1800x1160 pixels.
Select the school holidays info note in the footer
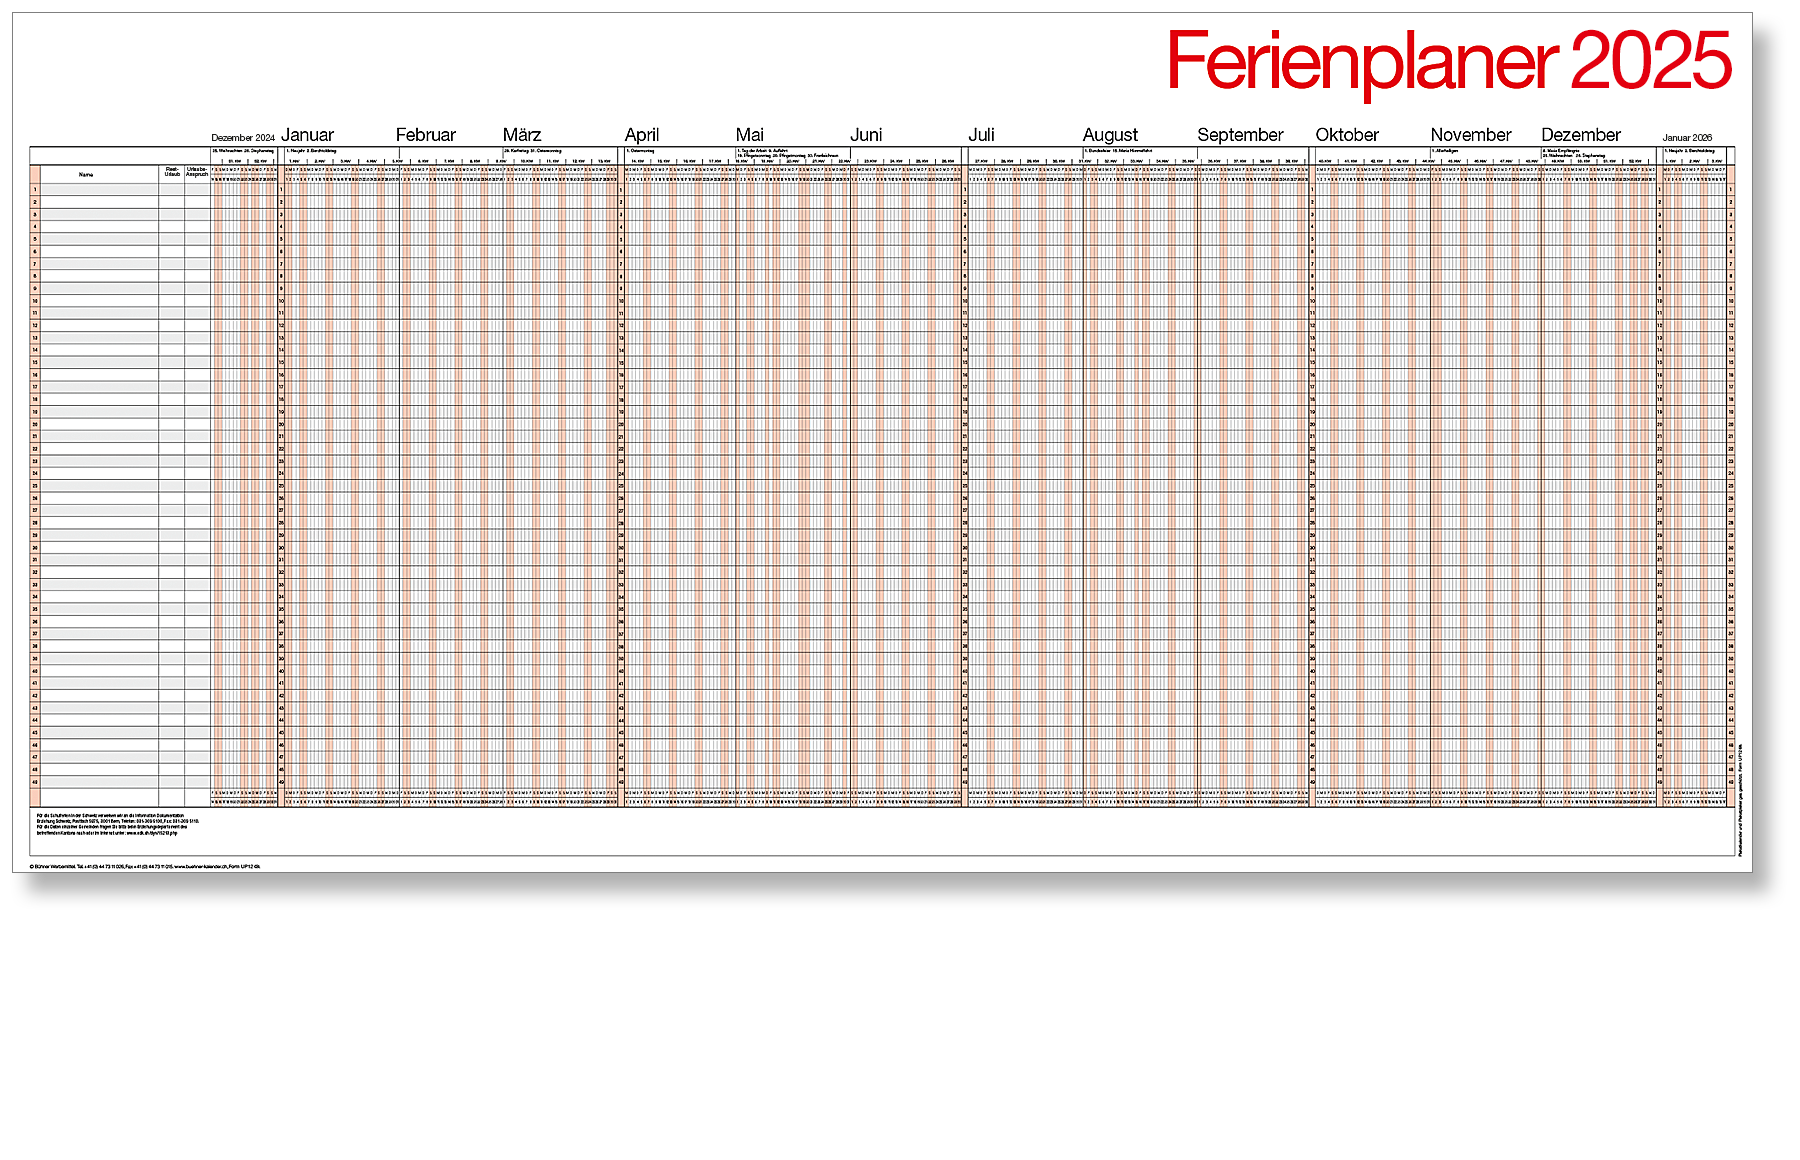(118, 824)
